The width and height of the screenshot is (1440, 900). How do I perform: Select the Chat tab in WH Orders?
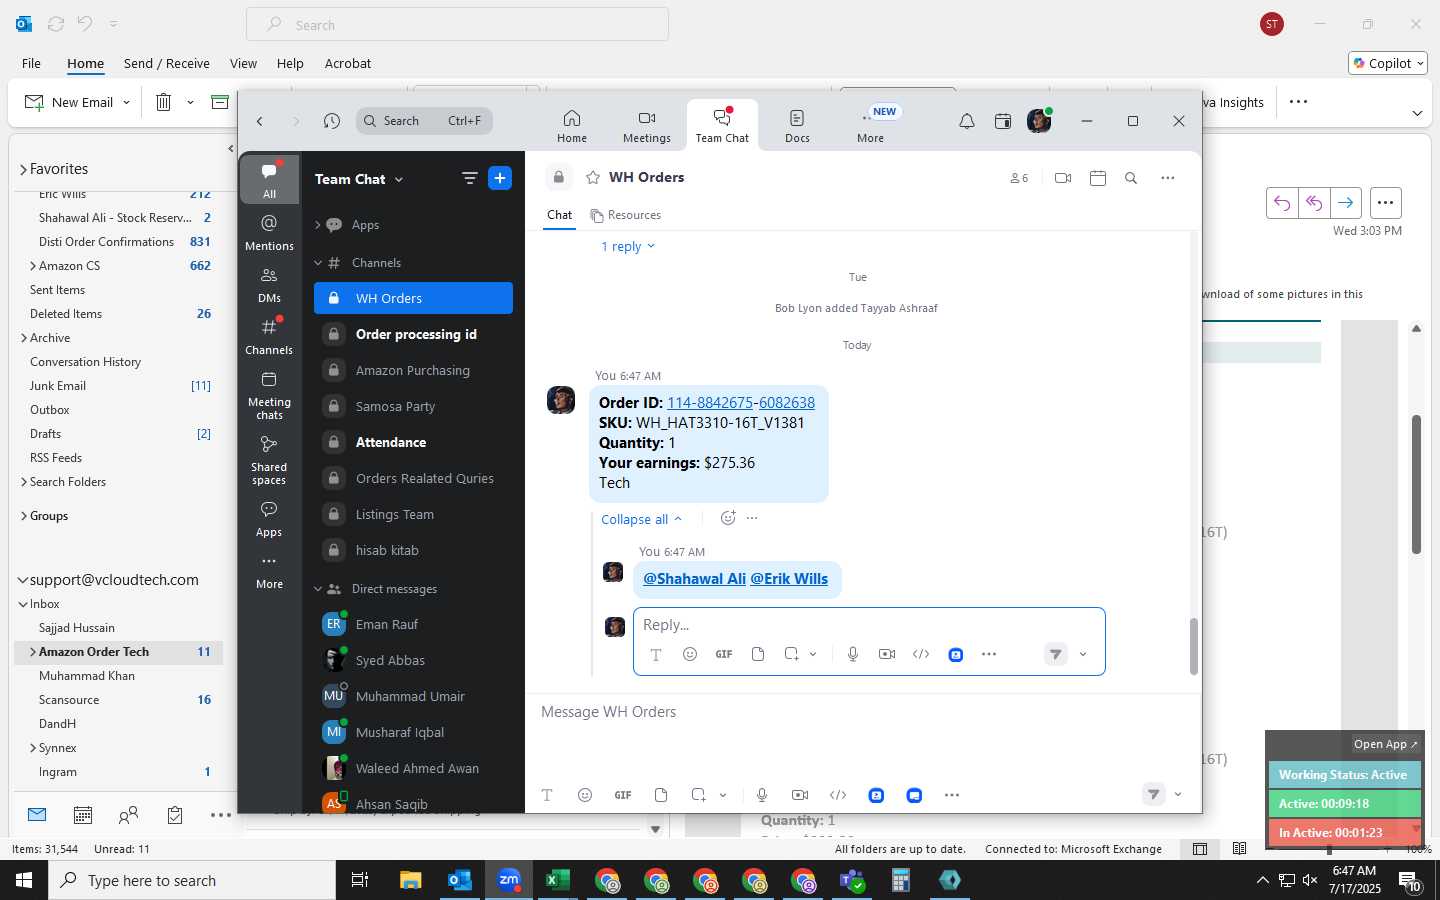(x=559, y=215)
